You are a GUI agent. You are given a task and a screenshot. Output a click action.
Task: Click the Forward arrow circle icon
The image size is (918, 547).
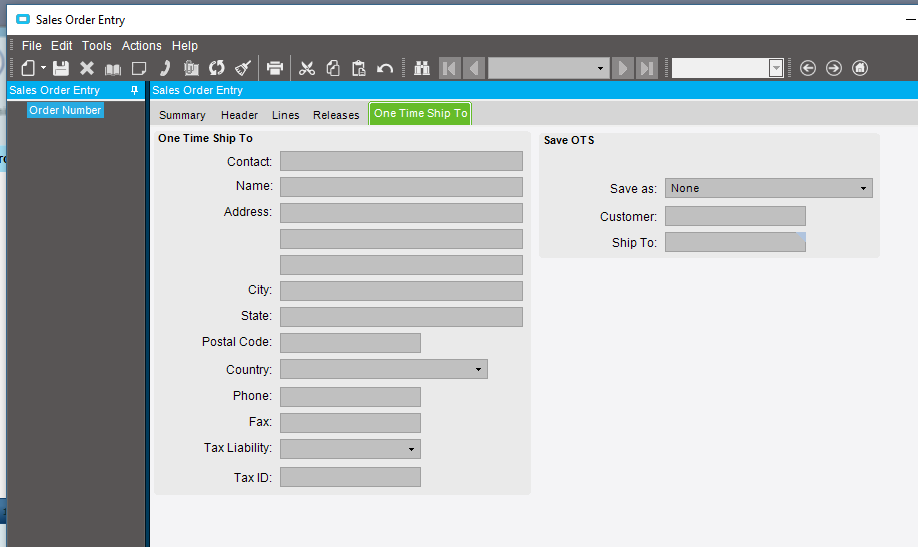[834, 69]
